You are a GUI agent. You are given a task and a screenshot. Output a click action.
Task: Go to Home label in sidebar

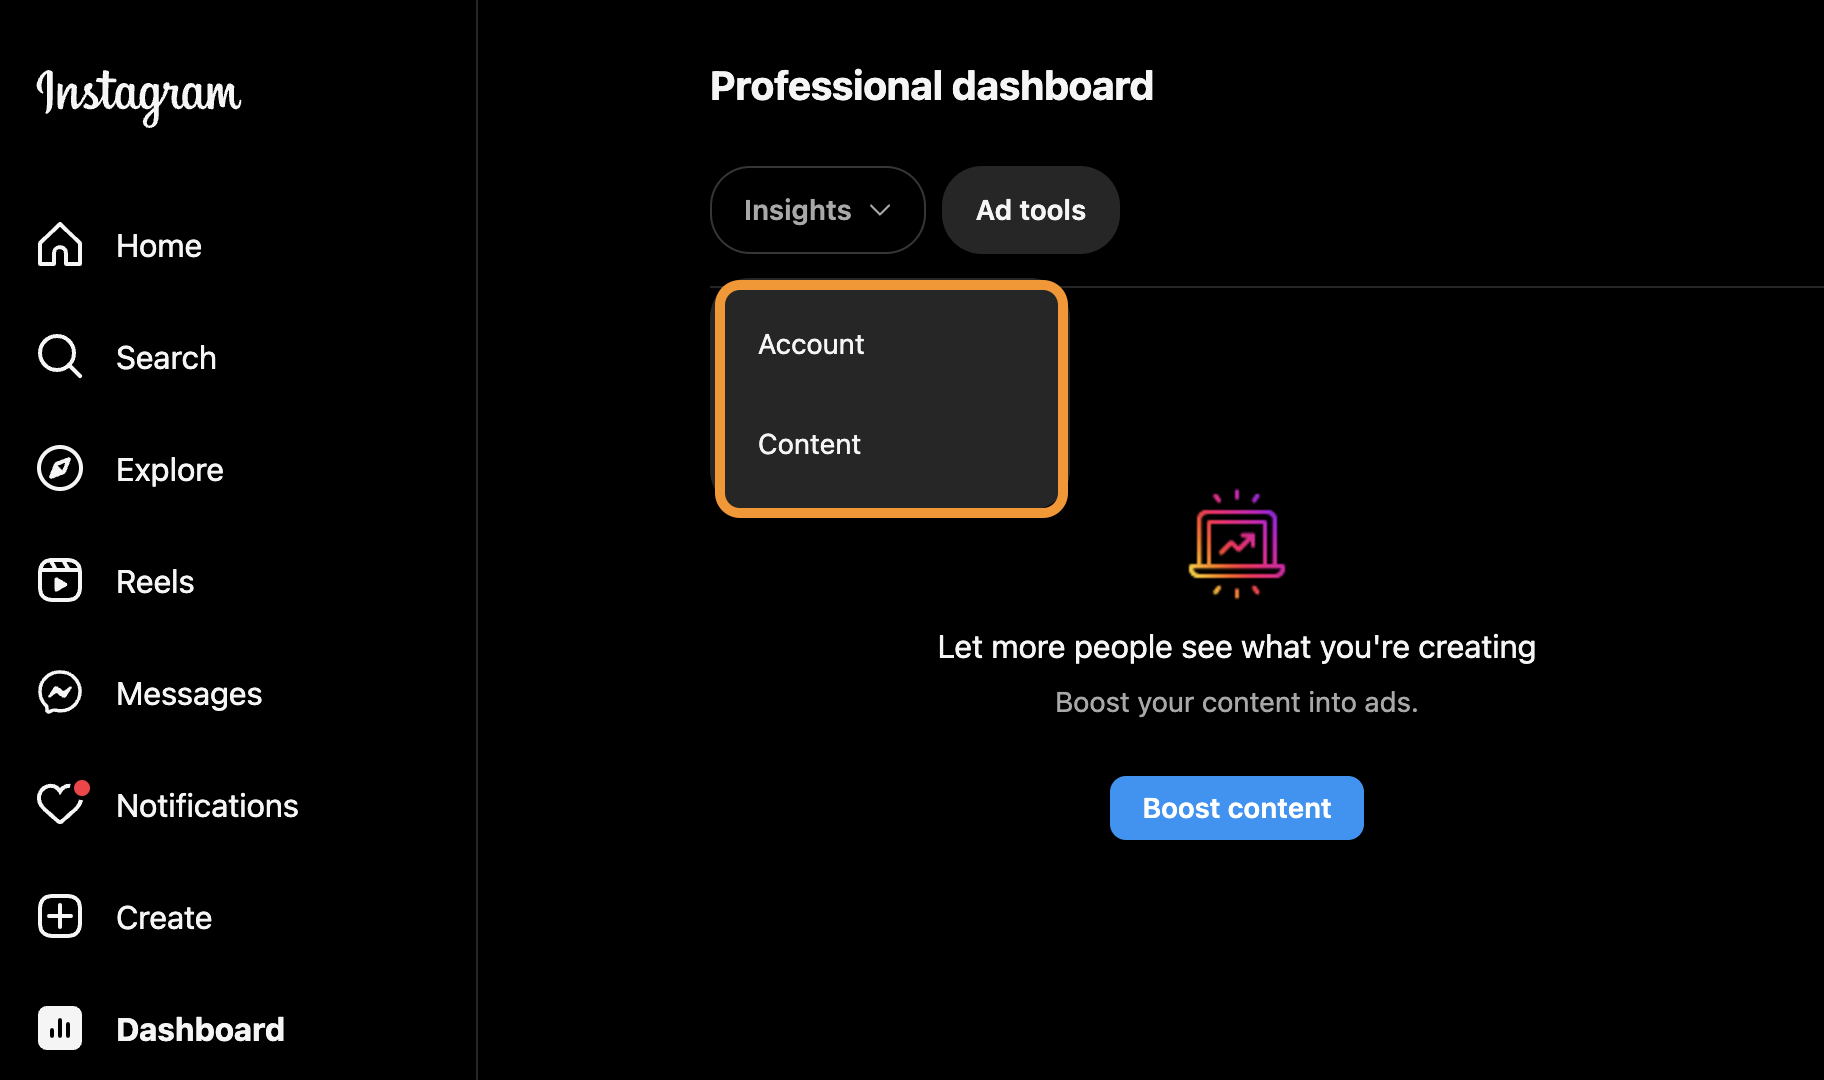[x=159, y=246]
